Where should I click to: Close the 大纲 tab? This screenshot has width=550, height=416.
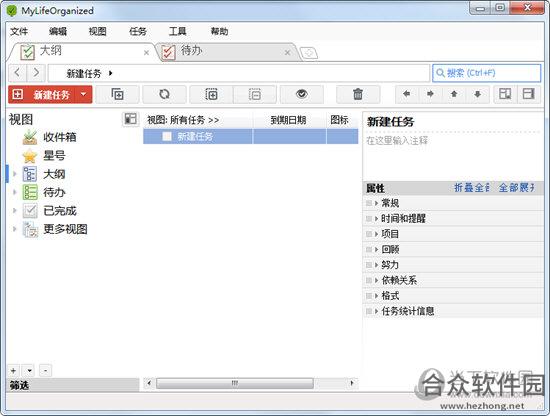[x=146, y=53]
